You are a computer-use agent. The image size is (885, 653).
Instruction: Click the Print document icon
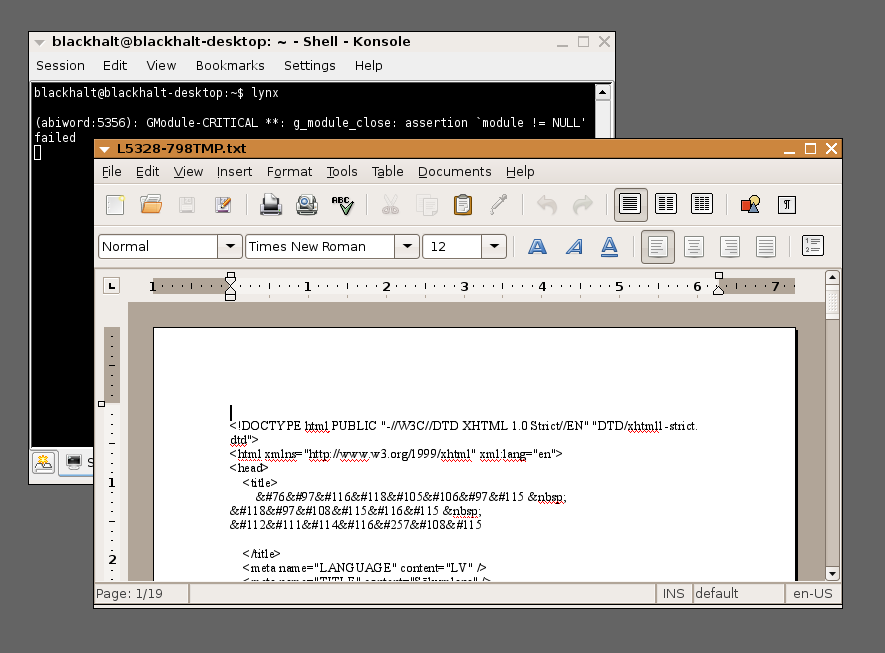pos(271,205)
